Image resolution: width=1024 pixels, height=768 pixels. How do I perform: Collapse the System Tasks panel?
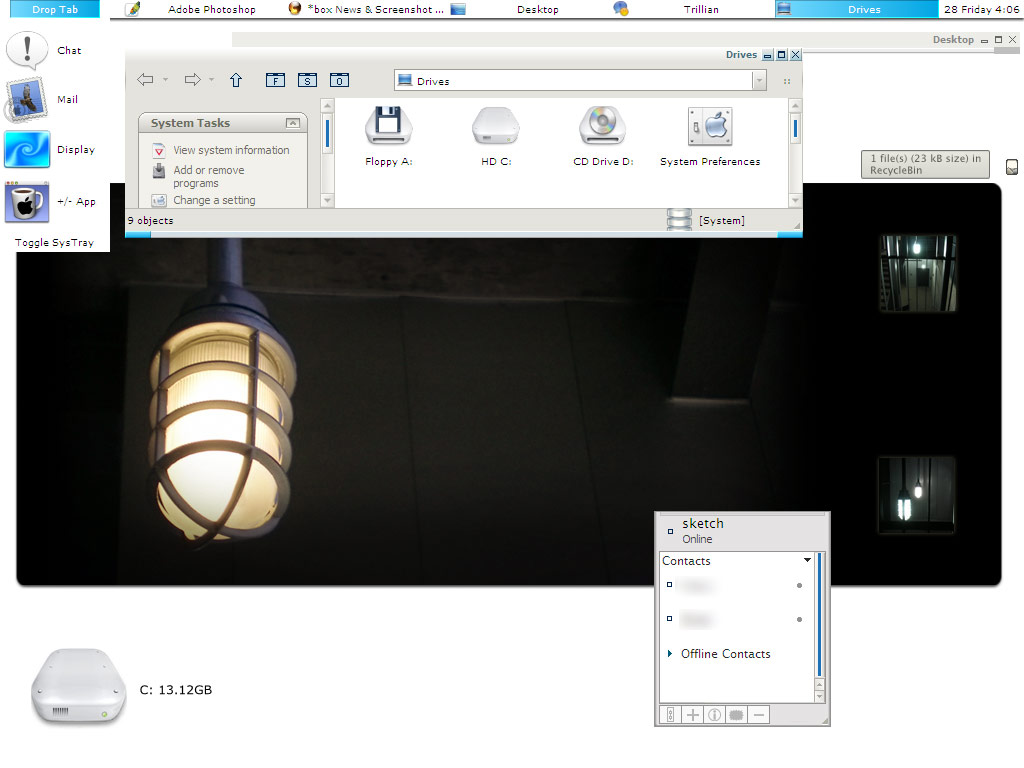[x=293, y=123]
